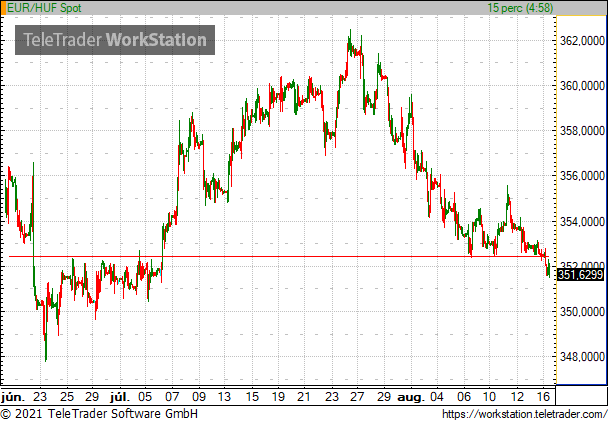Click the júl. month label on time axis
608x423 pixels.
[x=120, y=397]
